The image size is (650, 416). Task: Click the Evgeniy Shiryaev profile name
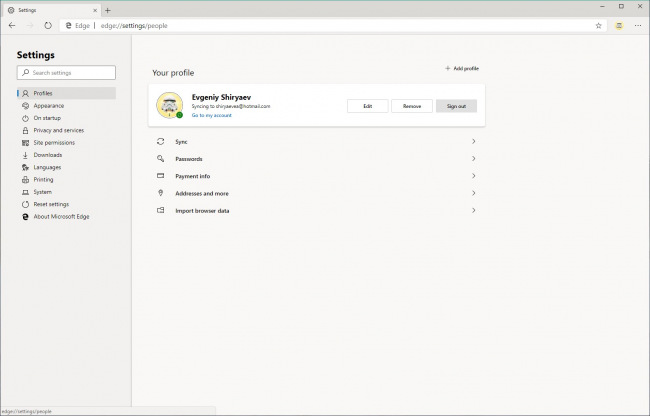click(221, 97)
